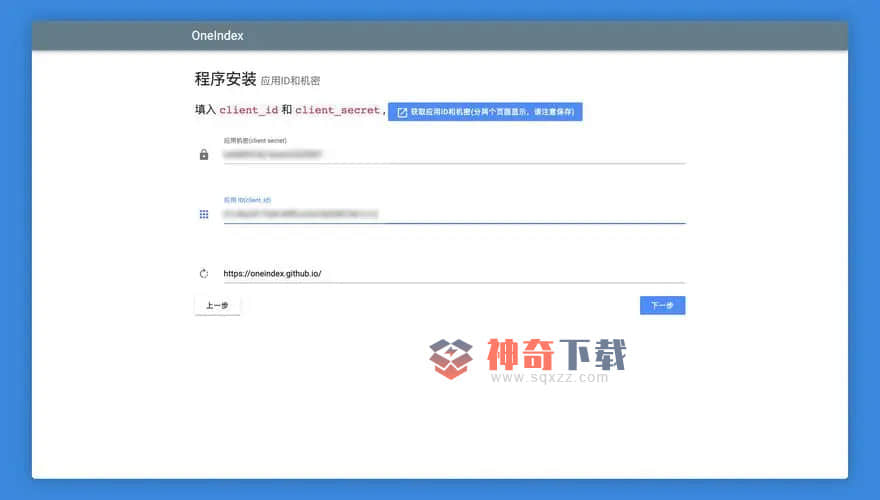
Task: Open the 获取应用ID和机密 button
Action: (485, 112)
